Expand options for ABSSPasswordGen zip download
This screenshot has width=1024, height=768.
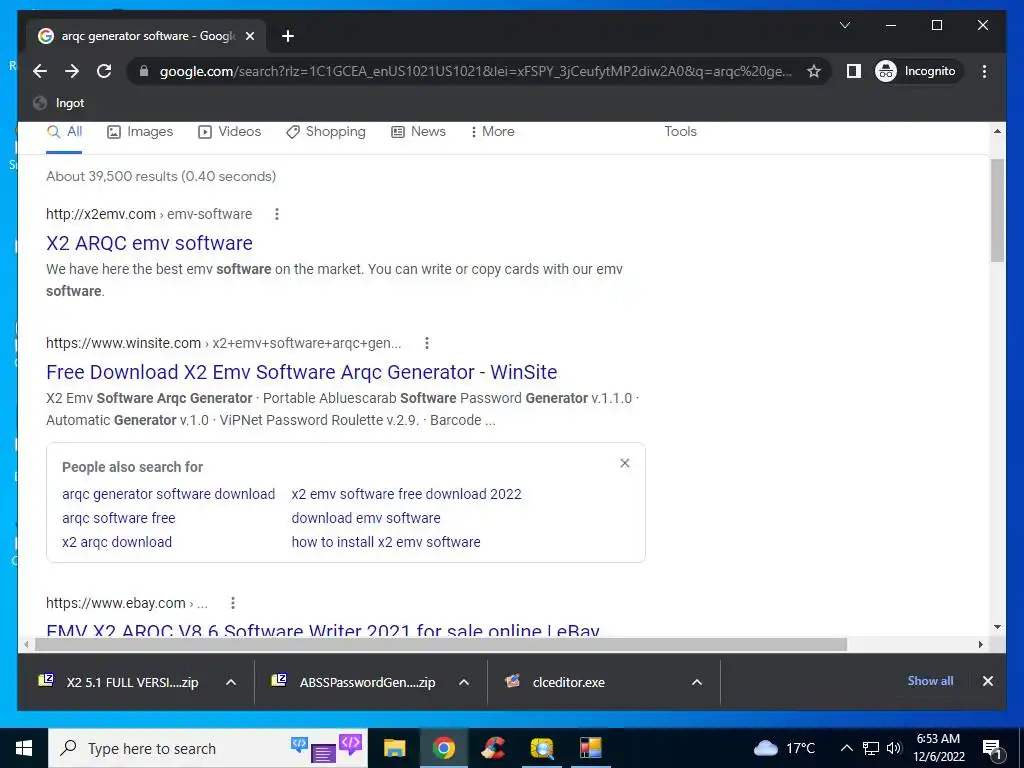coord(464,682)
